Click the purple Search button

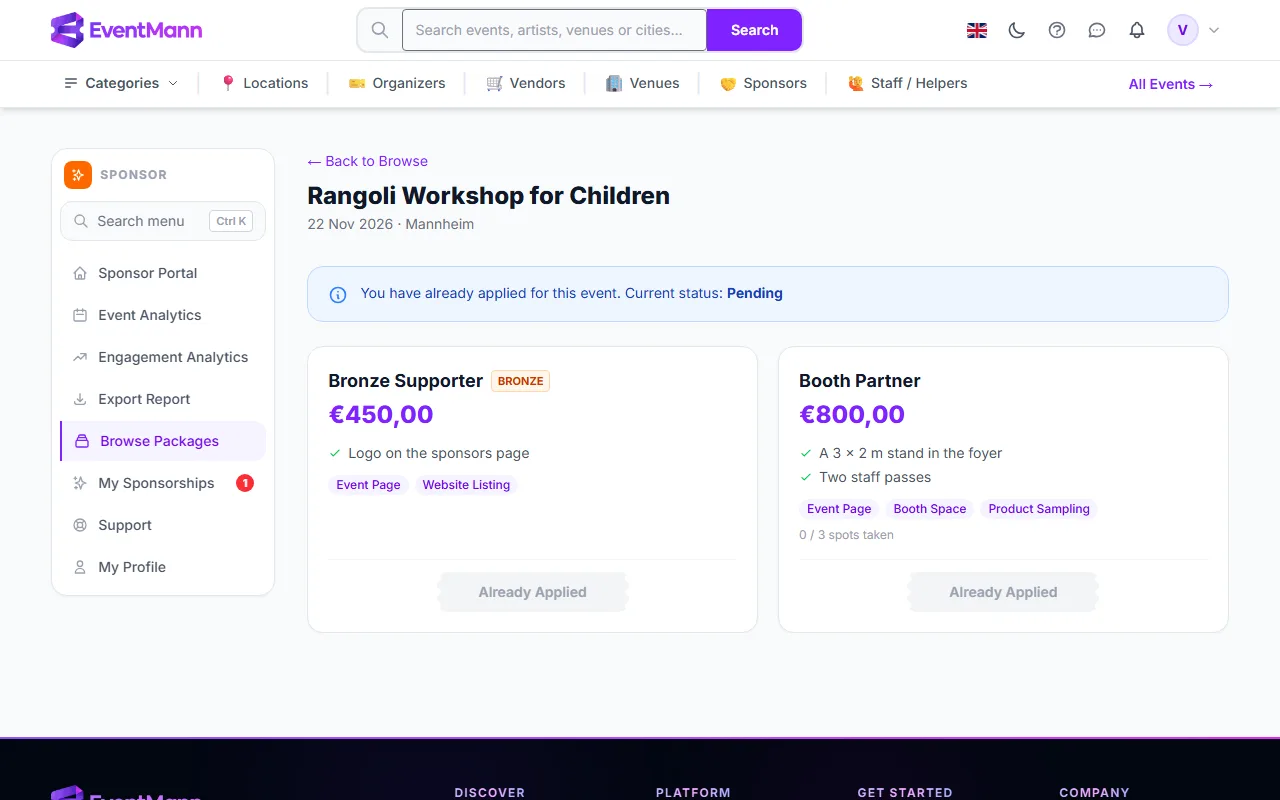pyautogui.click(x=754, y=30)
